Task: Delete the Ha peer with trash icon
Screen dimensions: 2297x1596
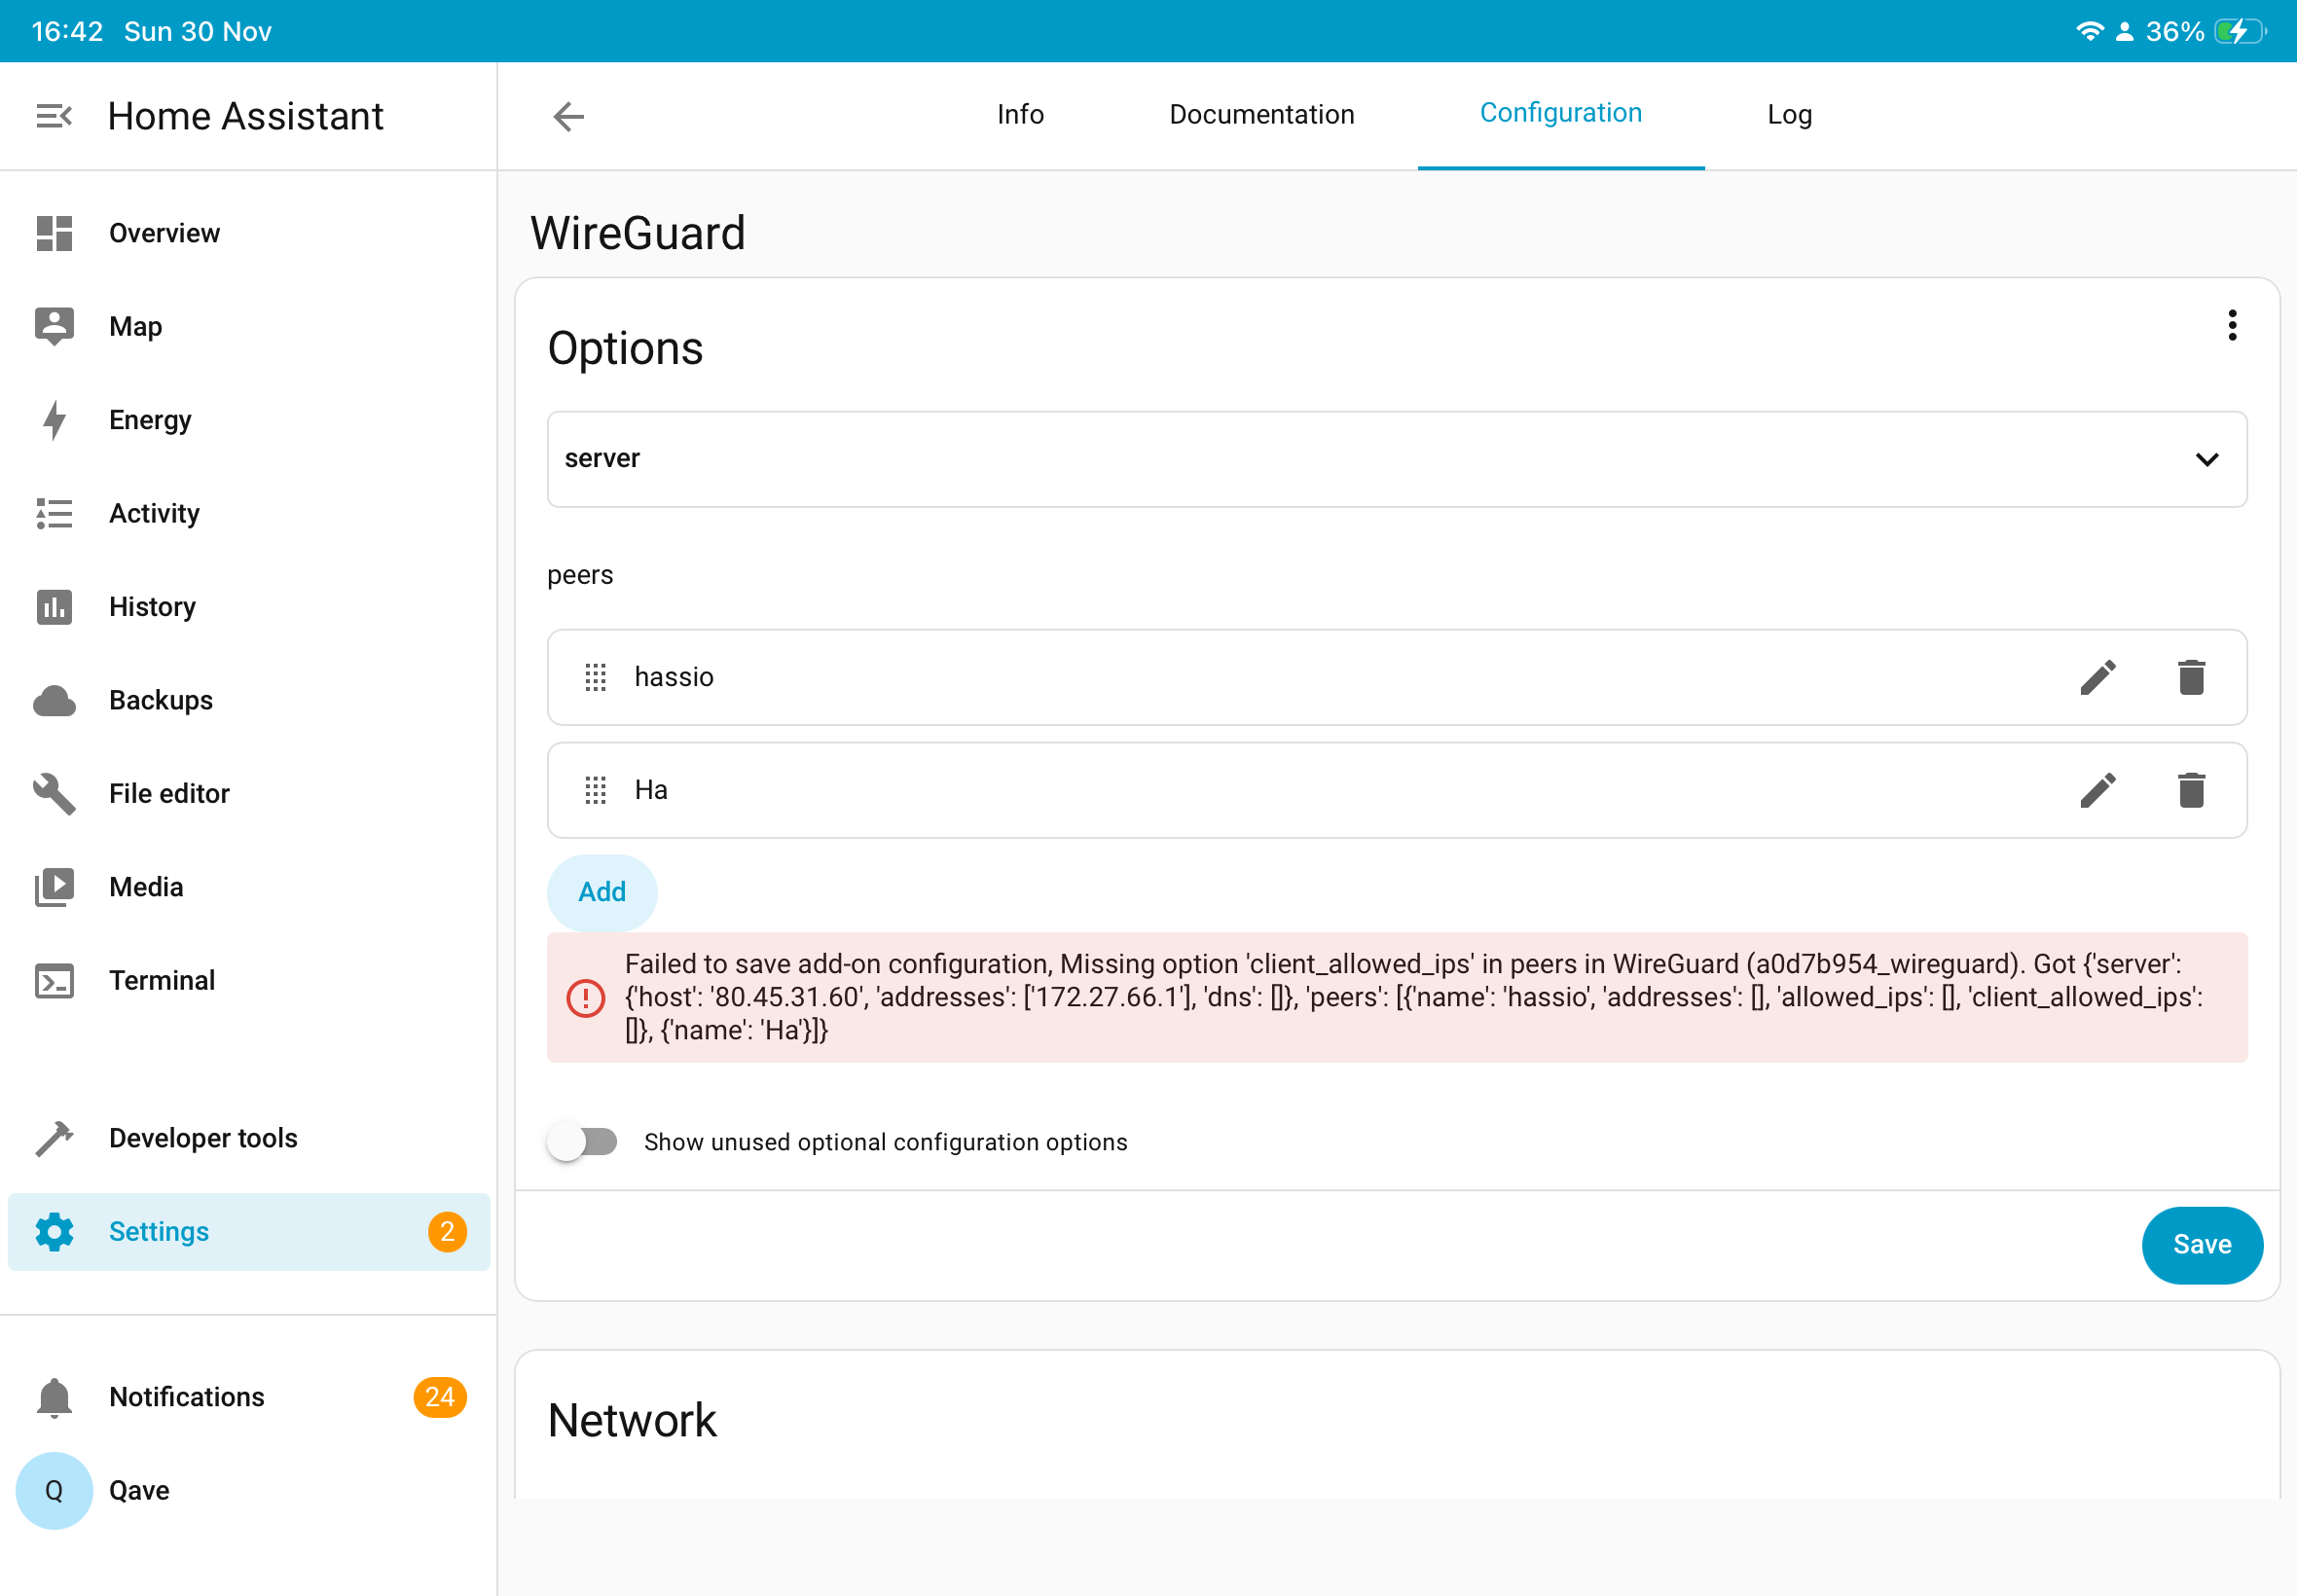Action: click(x=2190, y=790)
